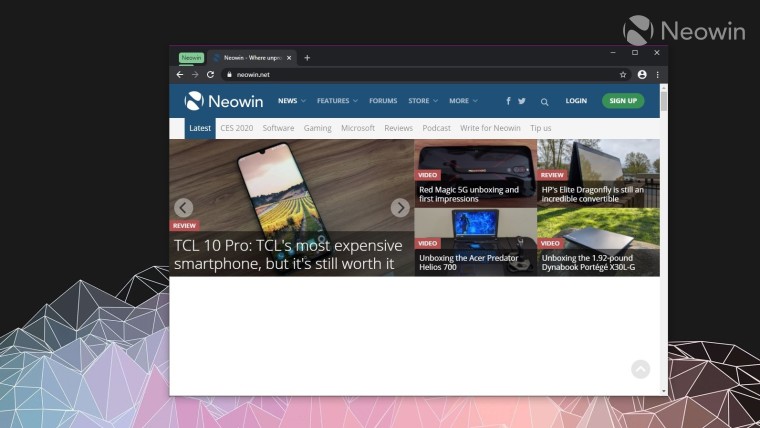Go to the previous carousel slide
This screenshot has width=760, height=428.
tap(183, 207)
